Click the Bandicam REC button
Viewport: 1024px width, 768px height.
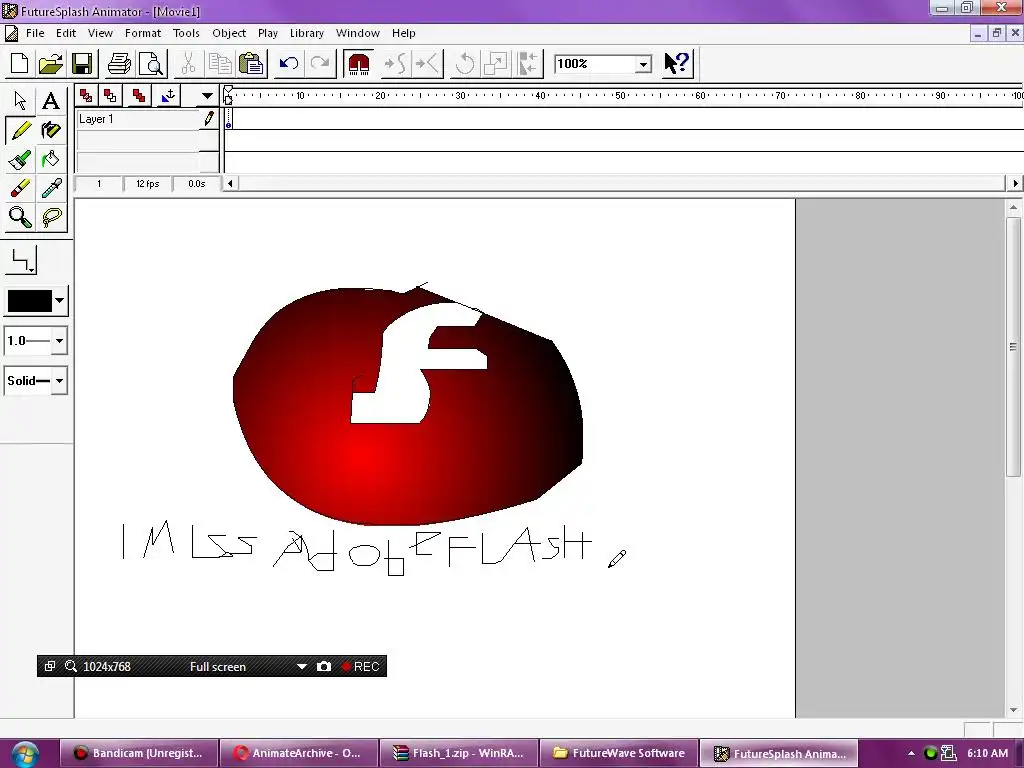pos(360,667)
